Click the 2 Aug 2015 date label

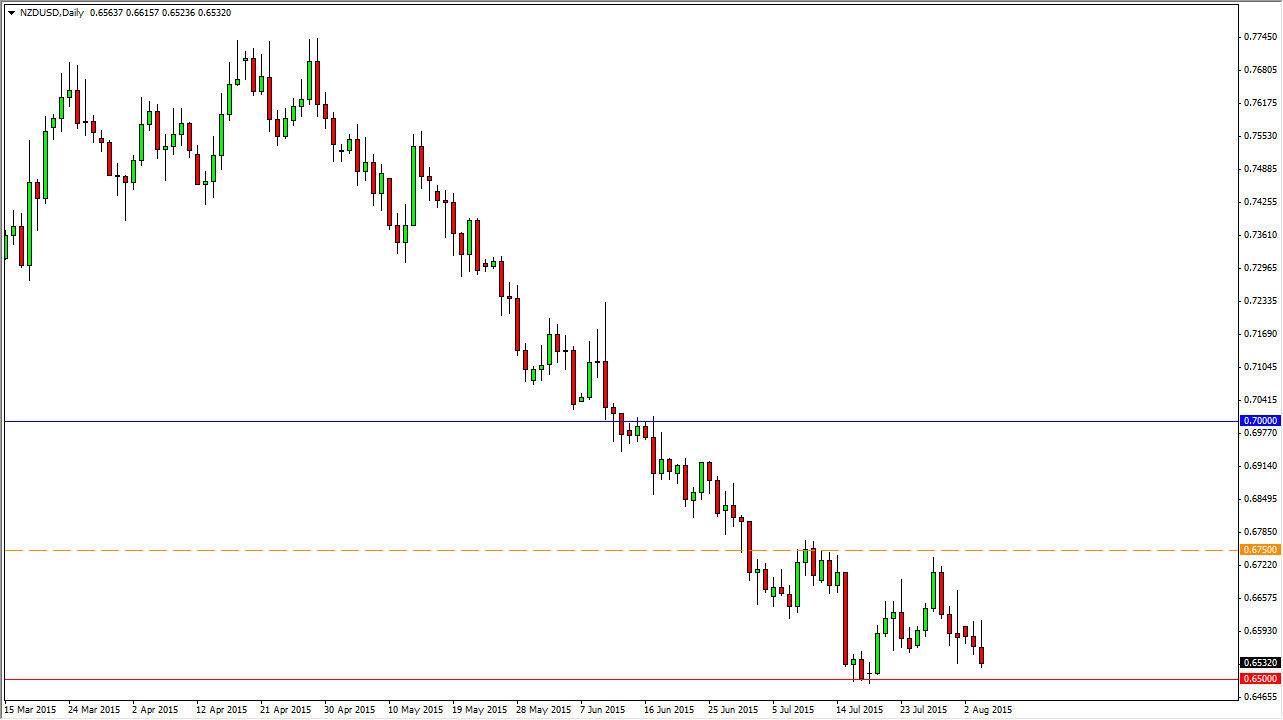(x=987, y=710)
